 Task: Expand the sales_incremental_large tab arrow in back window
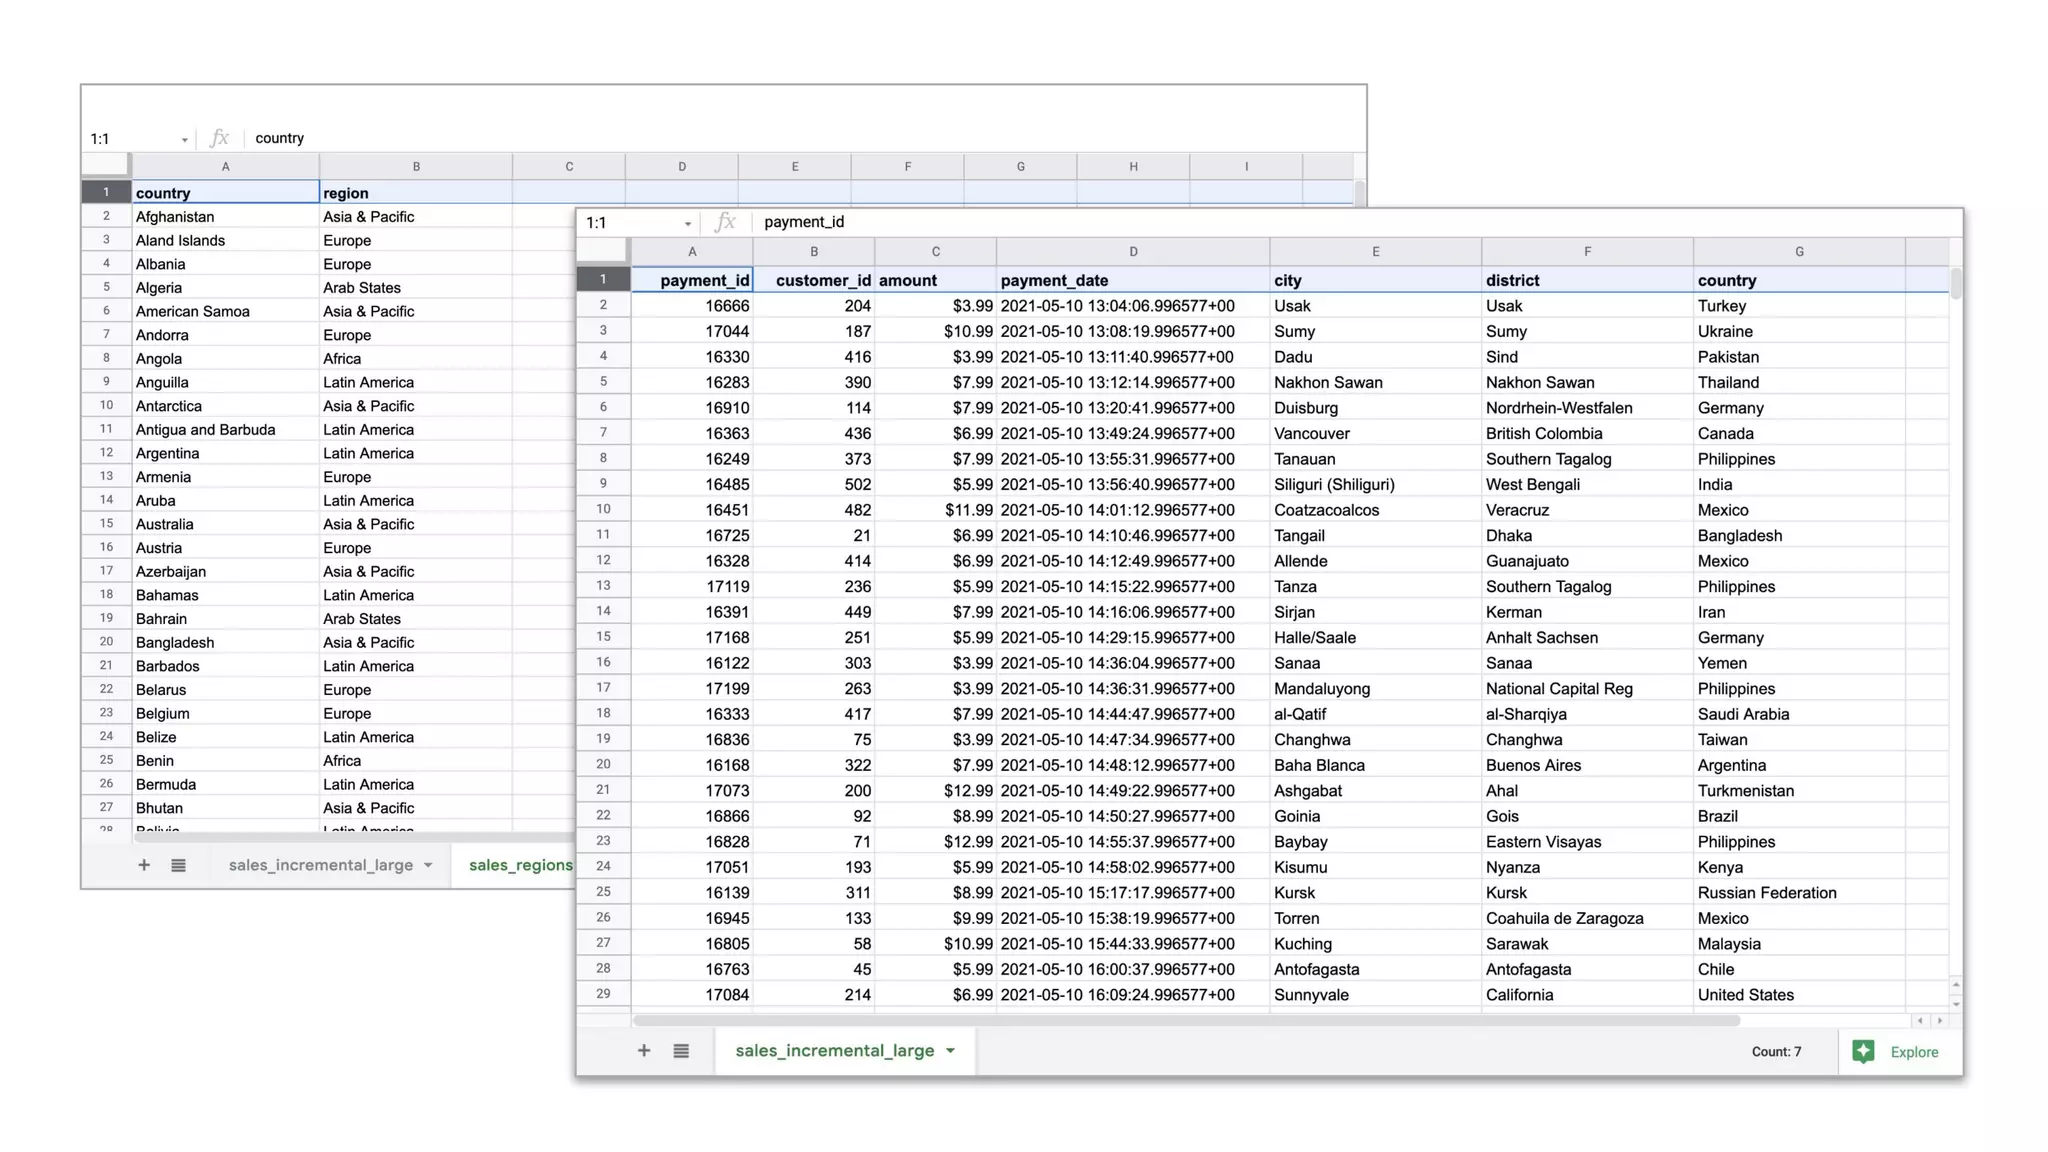click(x=428, y=865)
